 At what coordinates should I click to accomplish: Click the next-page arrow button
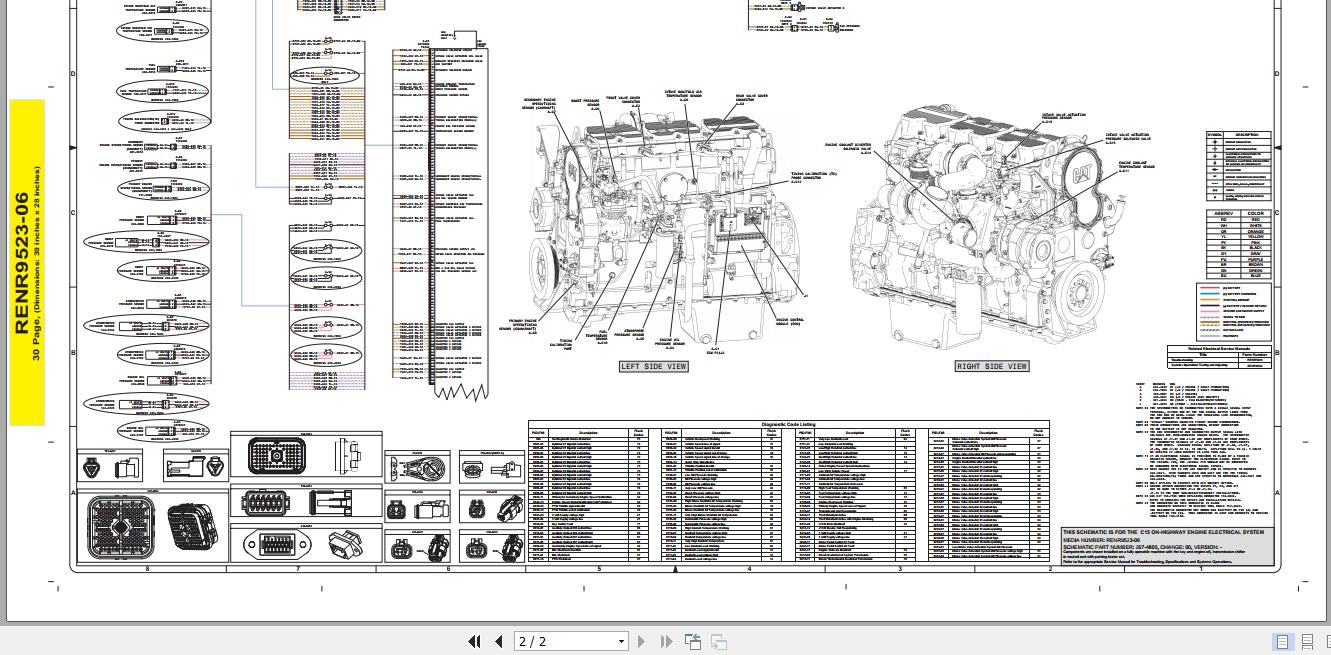tap(641, 641)
